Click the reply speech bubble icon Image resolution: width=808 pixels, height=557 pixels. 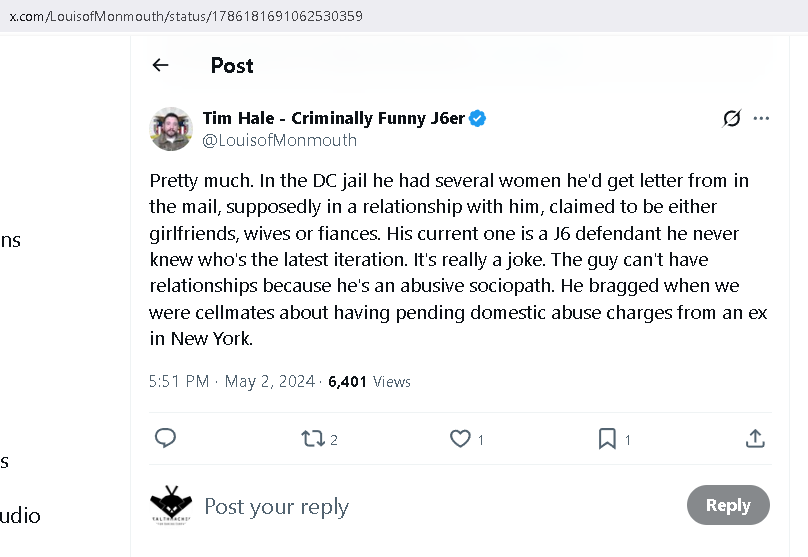pos(166,438)
